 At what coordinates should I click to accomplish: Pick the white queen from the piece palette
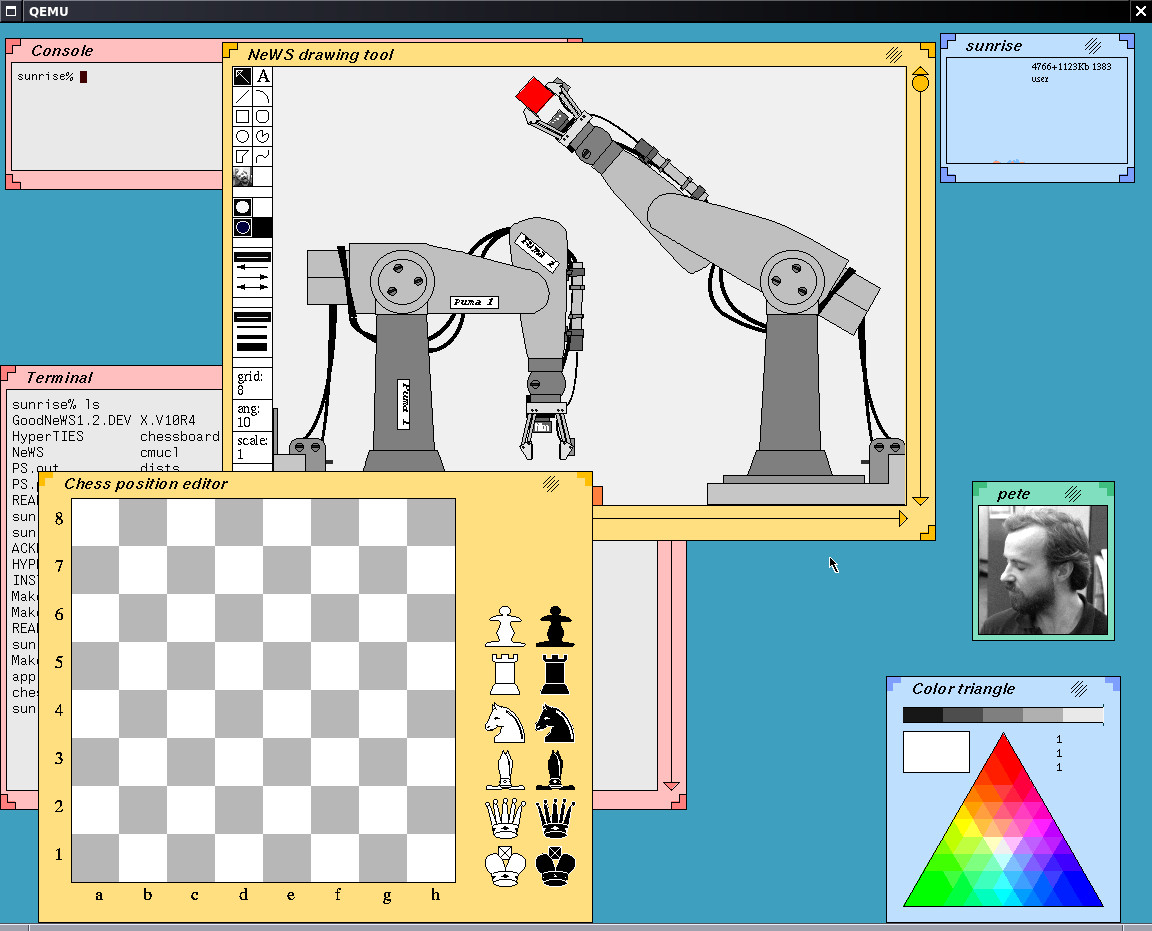(x=505, y=820)
